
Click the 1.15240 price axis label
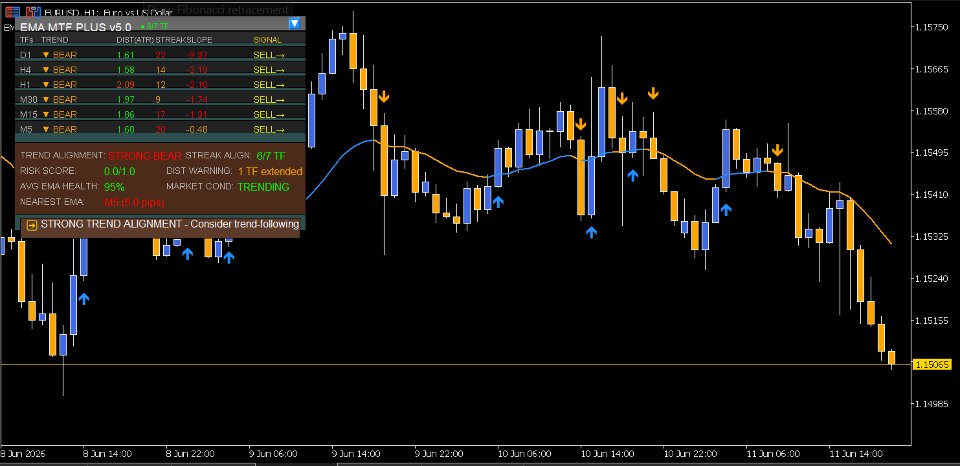(931, 279)
